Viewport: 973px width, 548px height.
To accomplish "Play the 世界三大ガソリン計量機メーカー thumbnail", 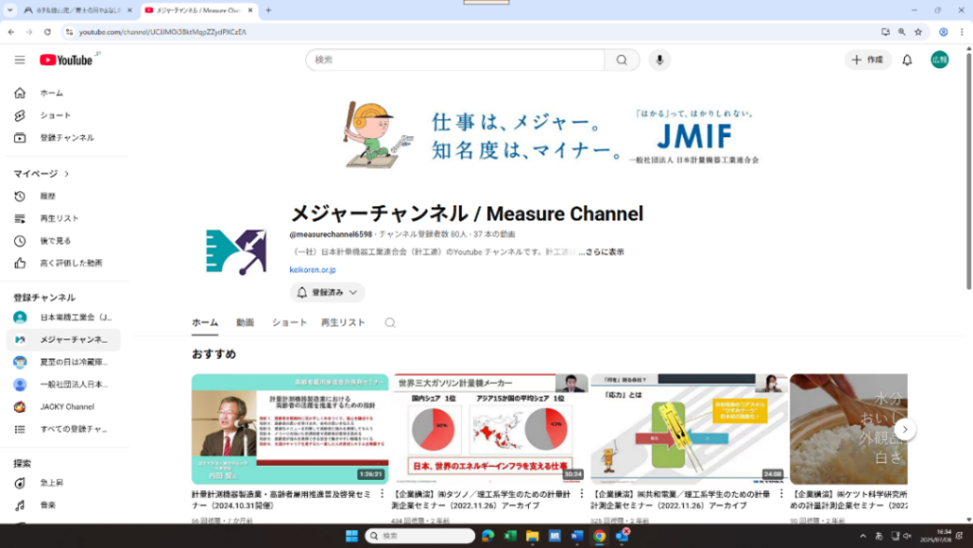I will pyautogui.click(x=491, y=429).
